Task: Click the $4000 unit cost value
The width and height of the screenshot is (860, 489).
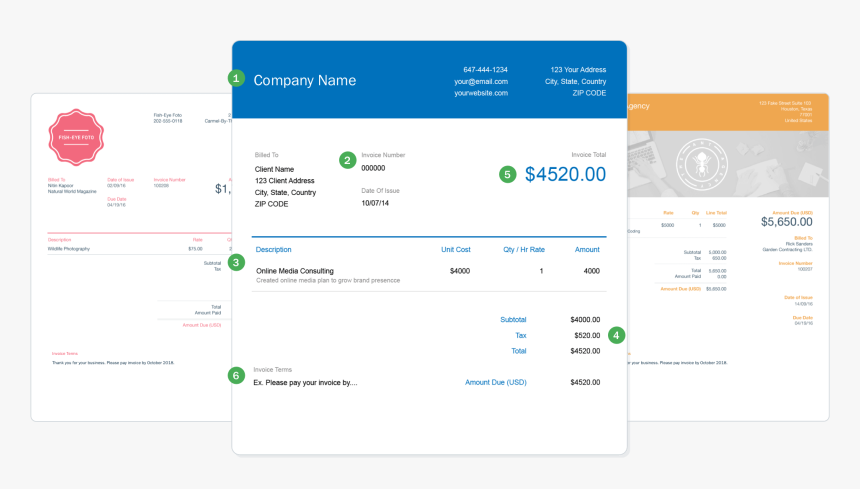Action: pyautogui.click(x=460, y=271)
